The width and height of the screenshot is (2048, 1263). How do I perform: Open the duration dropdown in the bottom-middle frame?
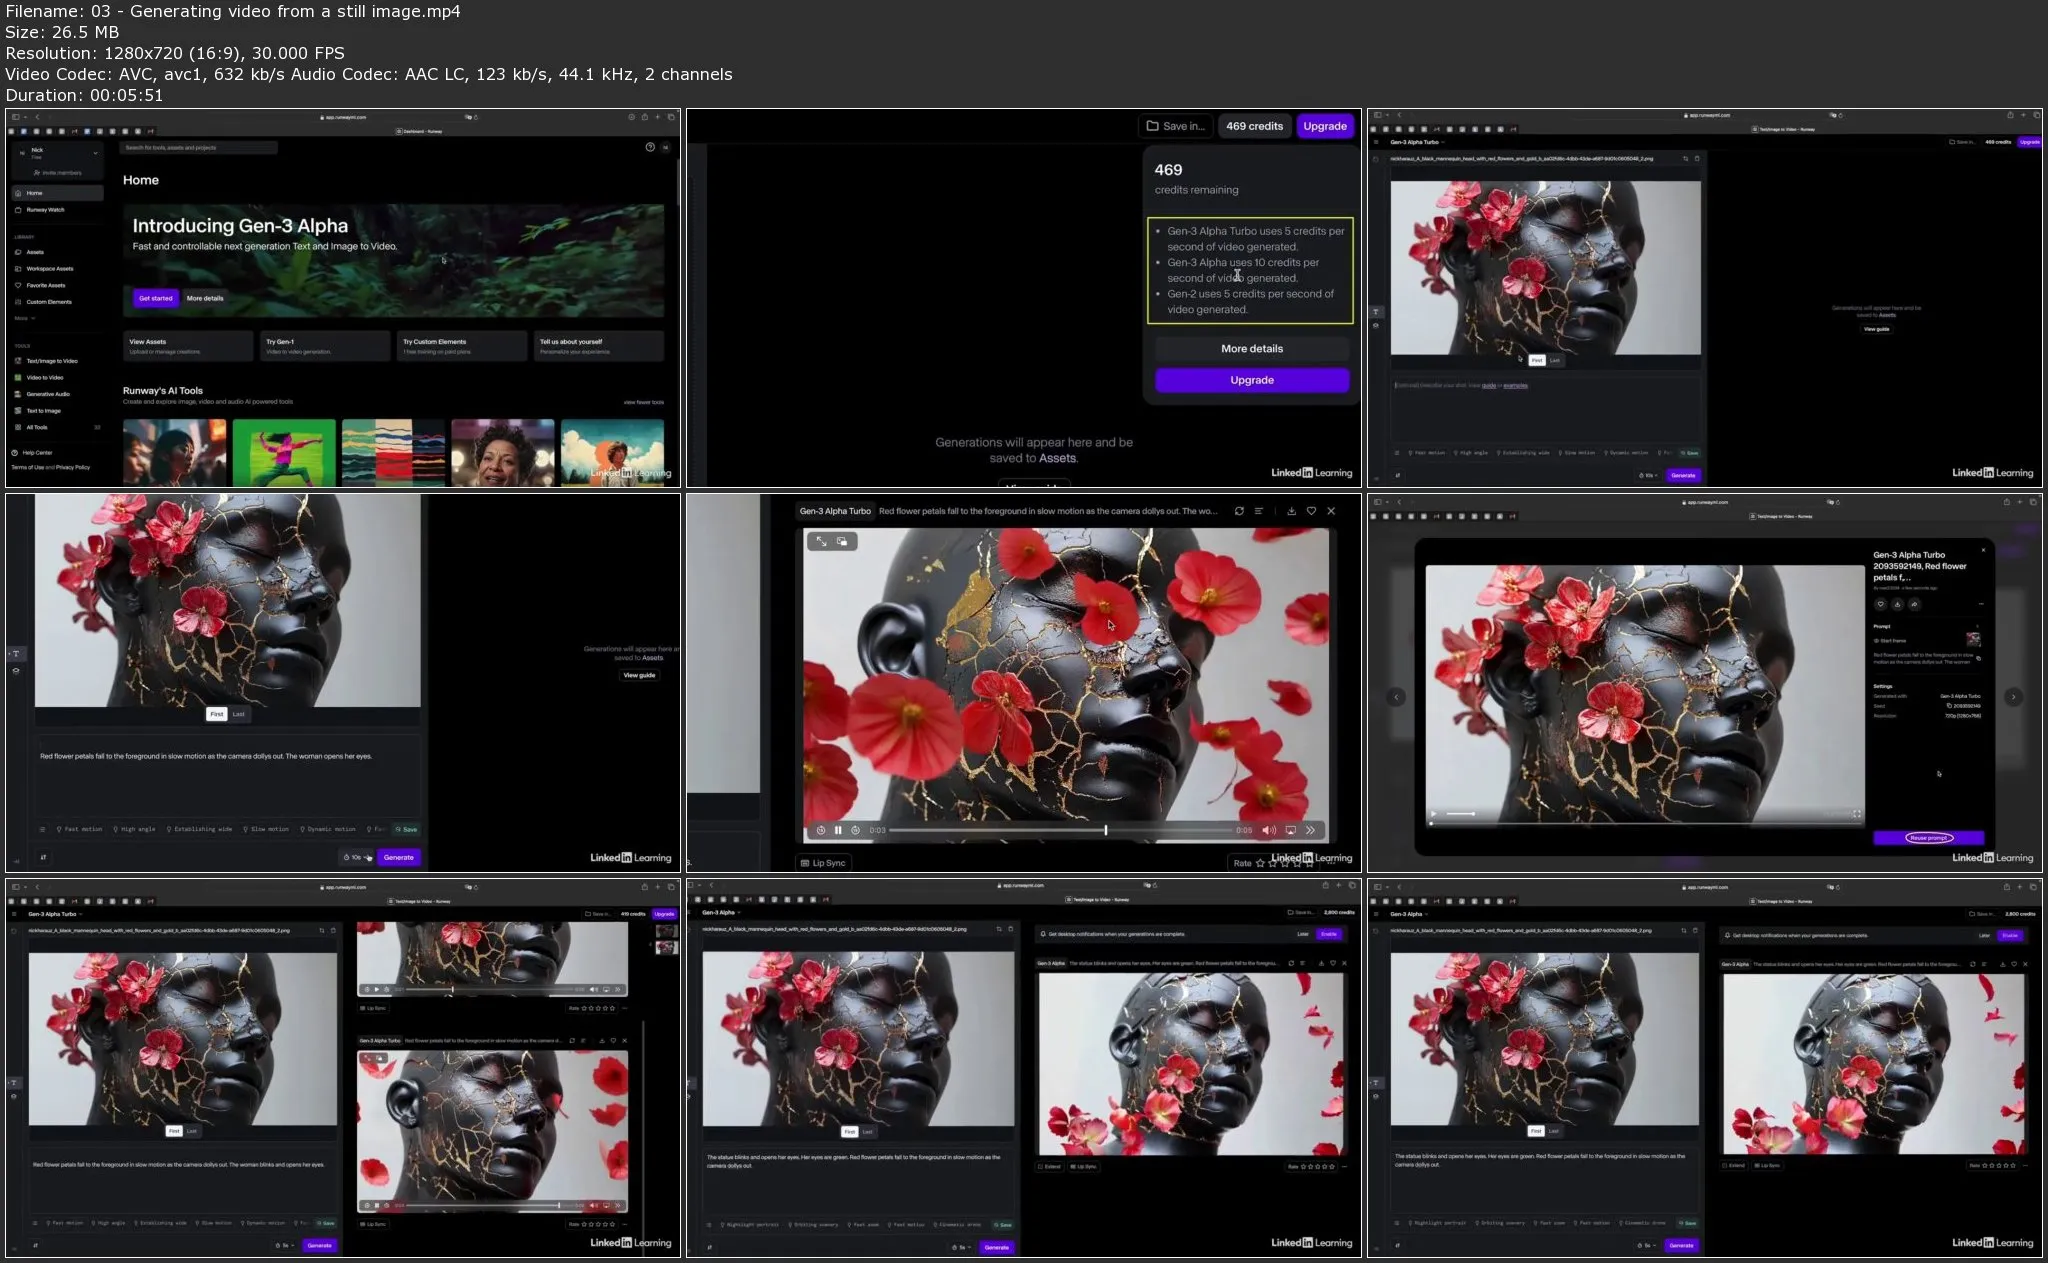coord(961,1247)
